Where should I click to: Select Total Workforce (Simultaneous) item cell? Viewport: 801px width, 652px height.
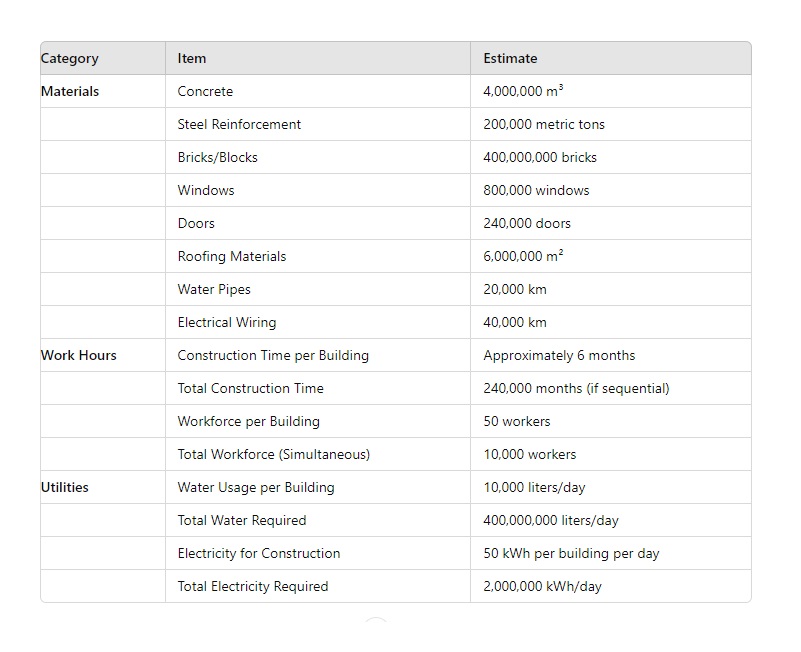click(274, 454)
